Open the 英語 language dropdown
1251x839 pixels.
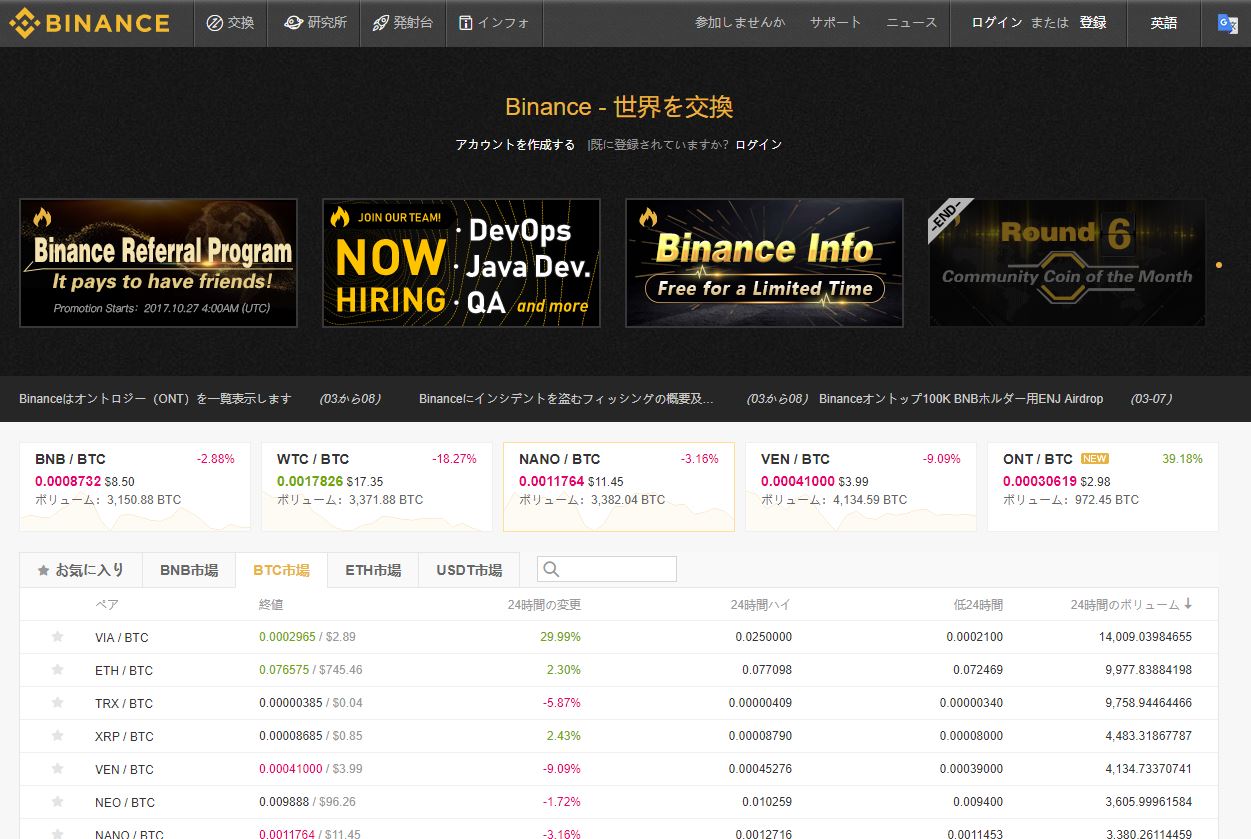point(1163,23)
